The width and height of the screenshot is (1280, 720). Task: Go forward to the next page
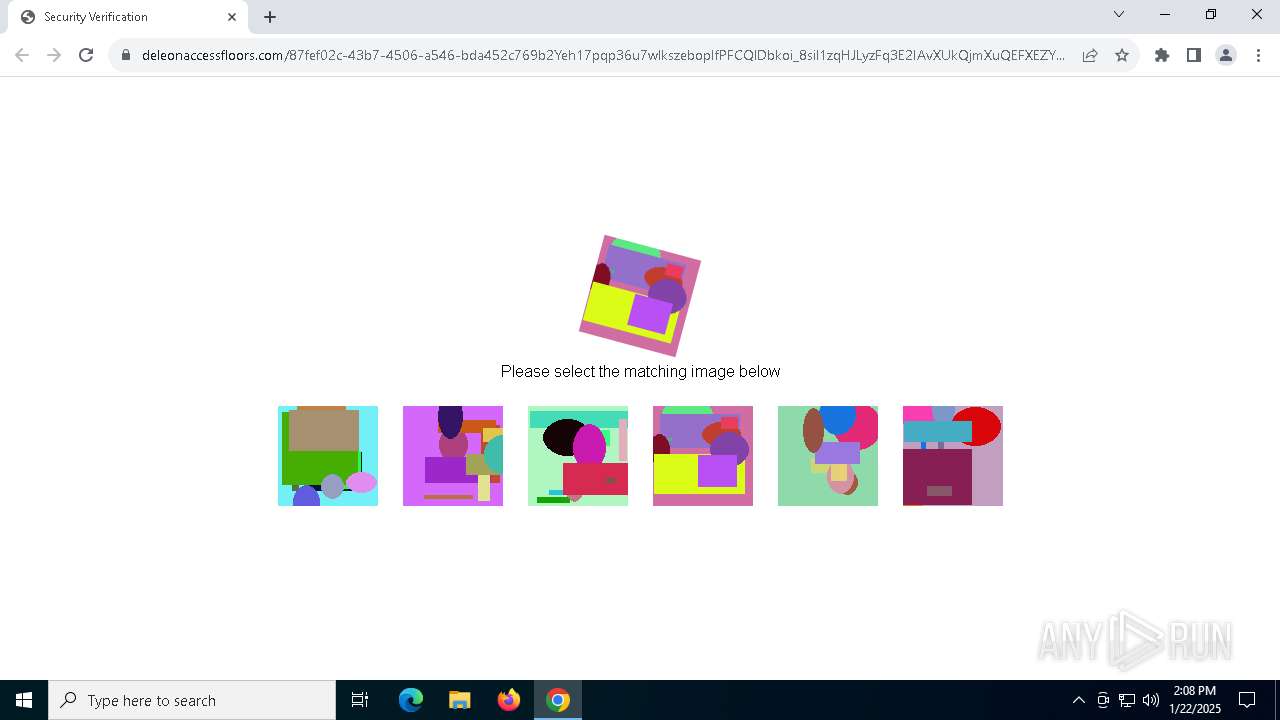point(54,55)
